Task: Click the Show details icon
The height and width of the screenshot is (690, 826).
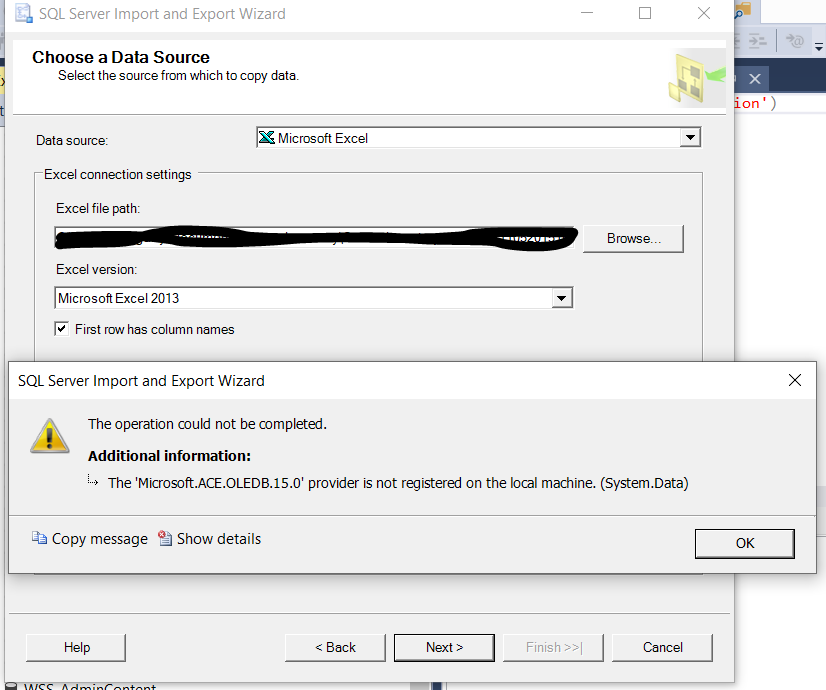Action: (165, 538)
